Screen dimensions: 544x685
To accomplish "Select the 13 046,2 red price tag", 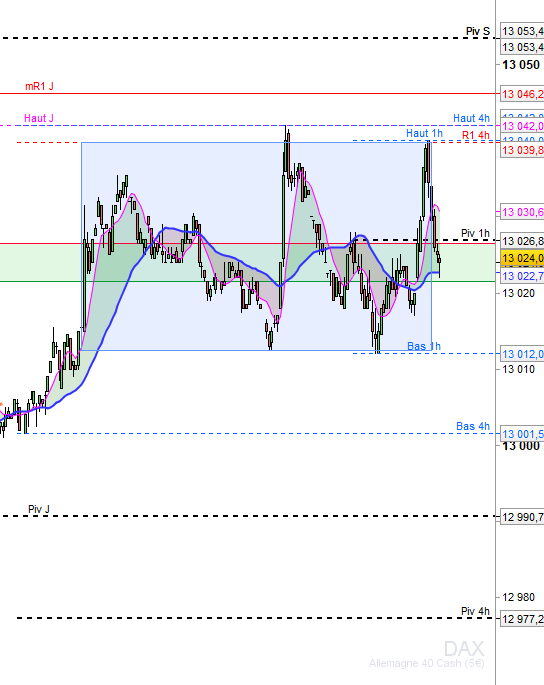I will [522, 94].
